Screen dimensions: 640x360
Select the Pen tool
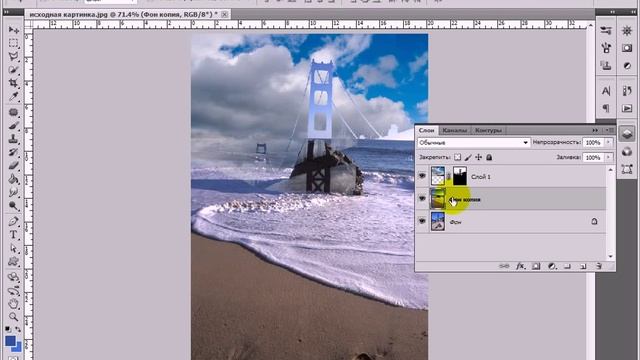(x=13, y=221)
